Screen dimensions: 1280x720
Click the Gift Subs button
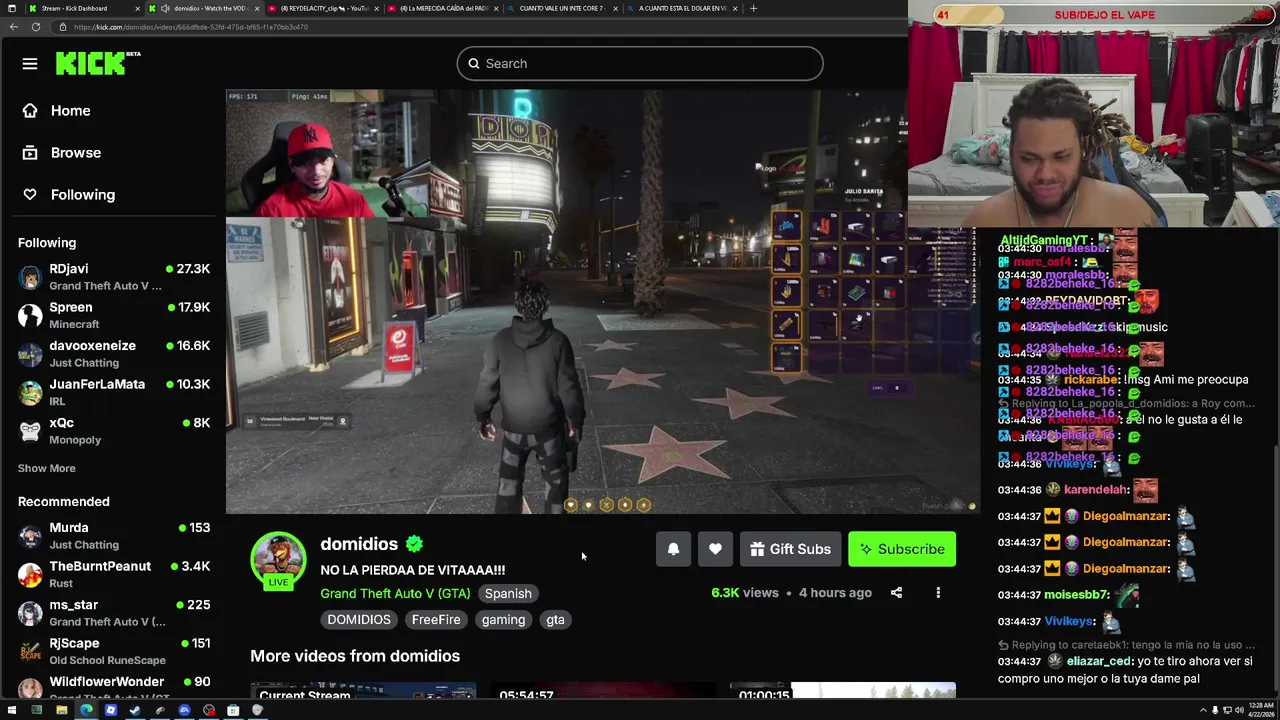click(x=790, y=549)
